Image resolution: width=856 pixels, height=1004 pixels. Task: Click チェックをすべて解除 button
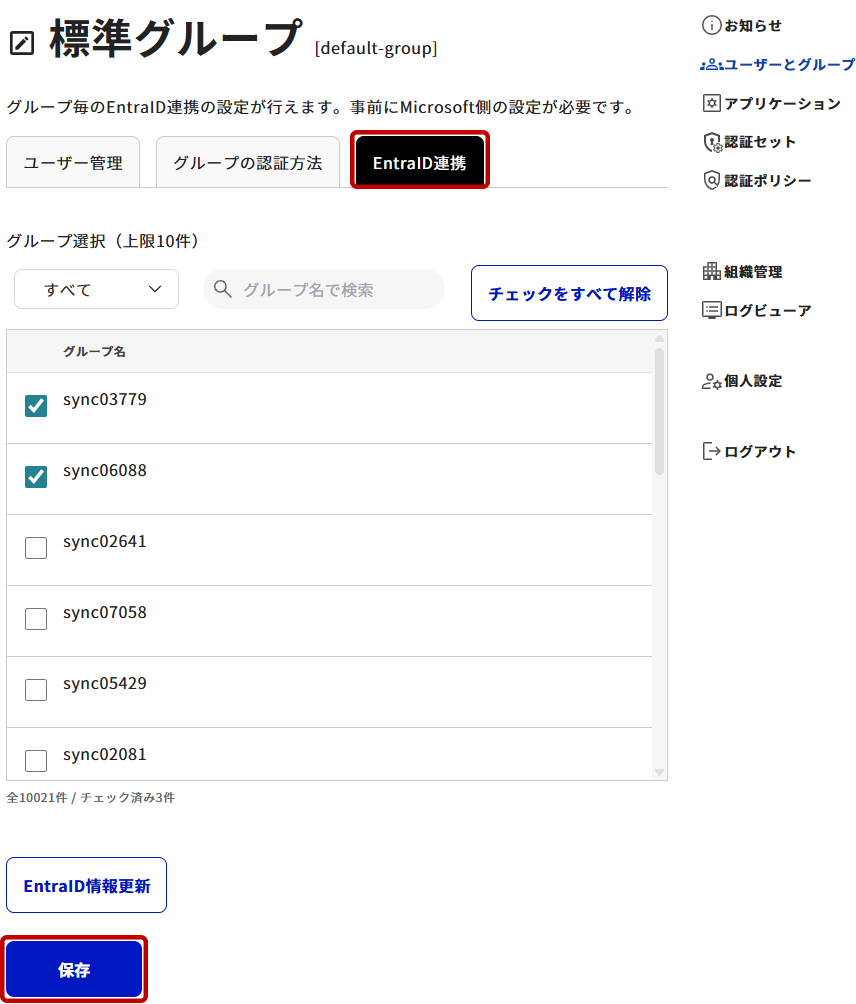(569, 293)
